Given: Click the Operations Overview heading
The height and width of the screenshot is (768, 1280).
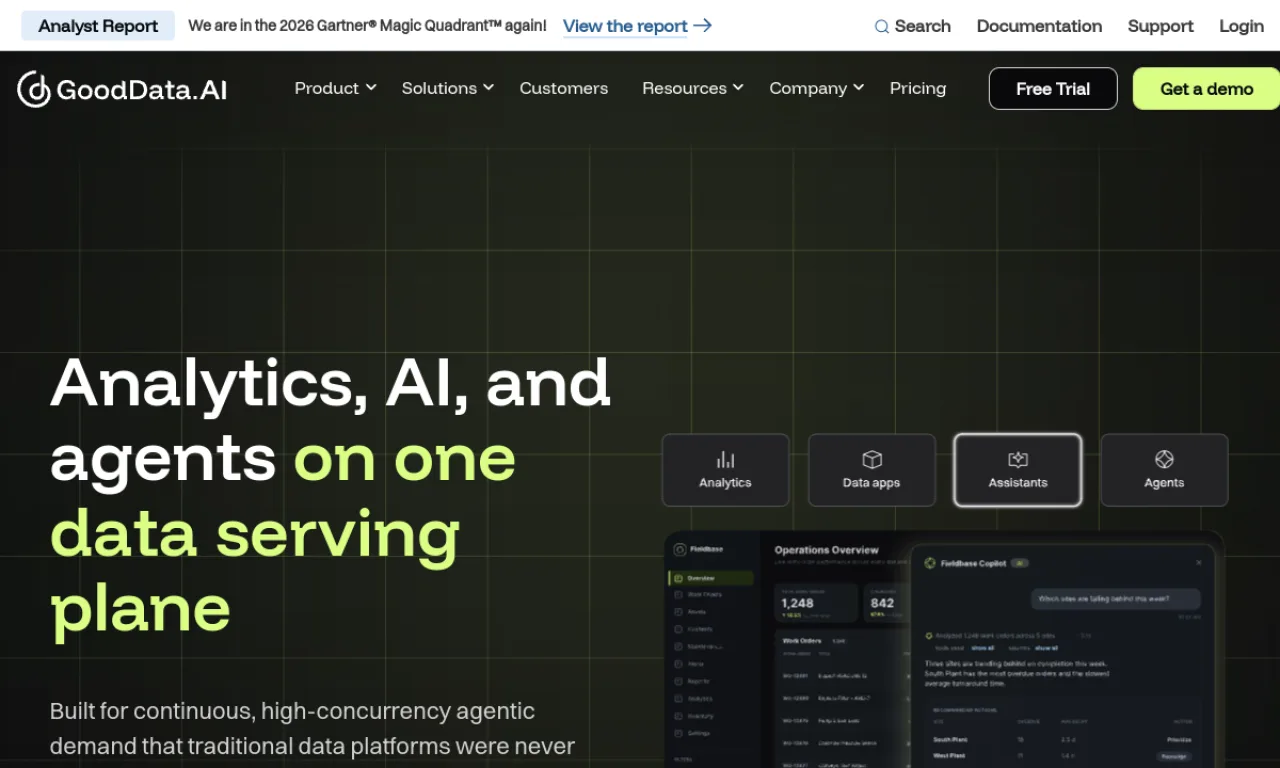Looking at the screenshot, I should (x=826, y=550).
